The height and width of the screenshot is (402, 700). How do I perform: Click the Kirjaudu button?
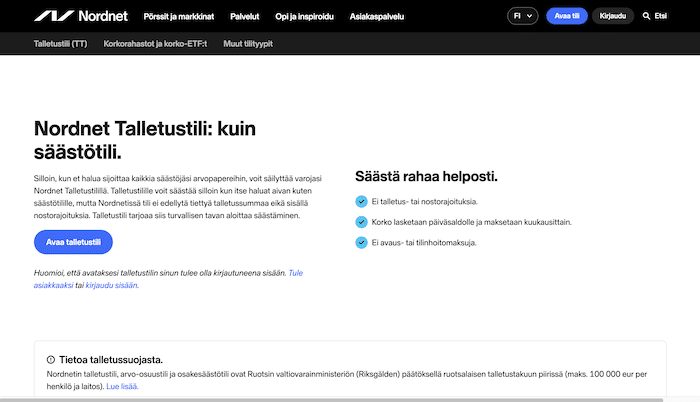(x=612, y=16)
